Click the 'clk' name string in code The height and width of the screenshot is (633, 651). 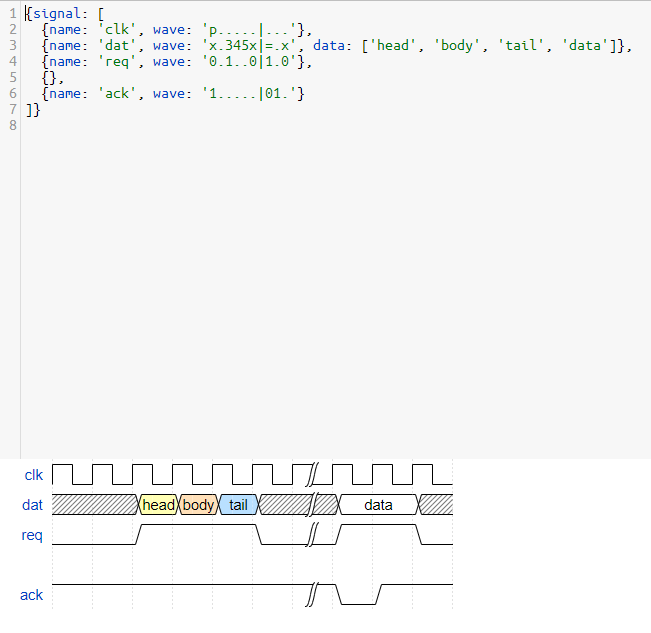pos(117,29)
